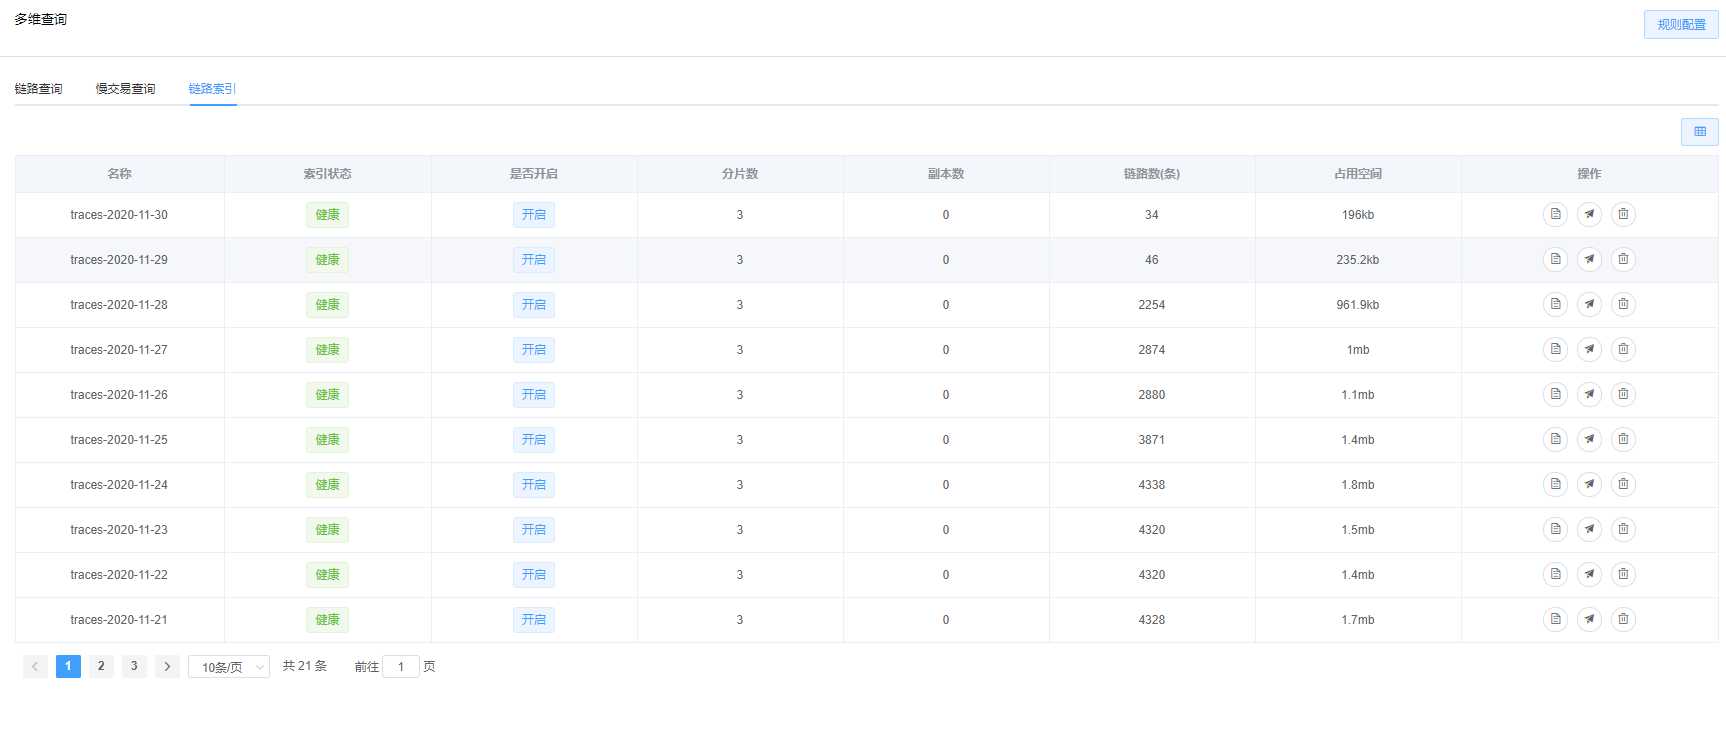Click the 规则配置 button
Viewport: 1726px width, 732px height.
(1681, 25)
